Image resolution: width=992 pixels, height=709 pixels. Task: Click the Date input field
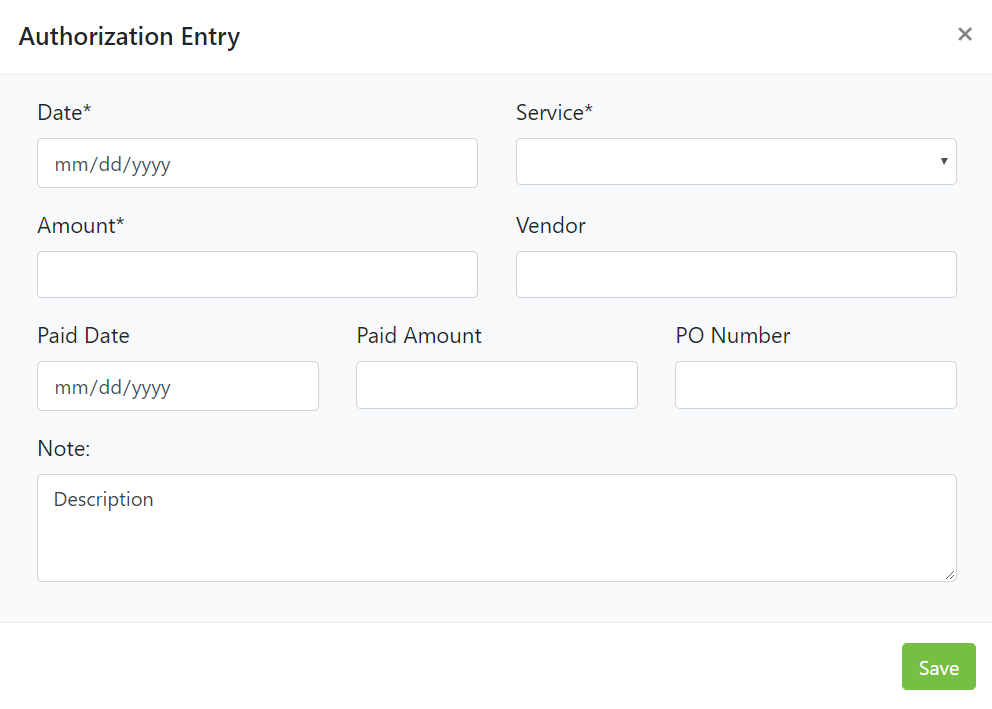[x=257, y=163]
